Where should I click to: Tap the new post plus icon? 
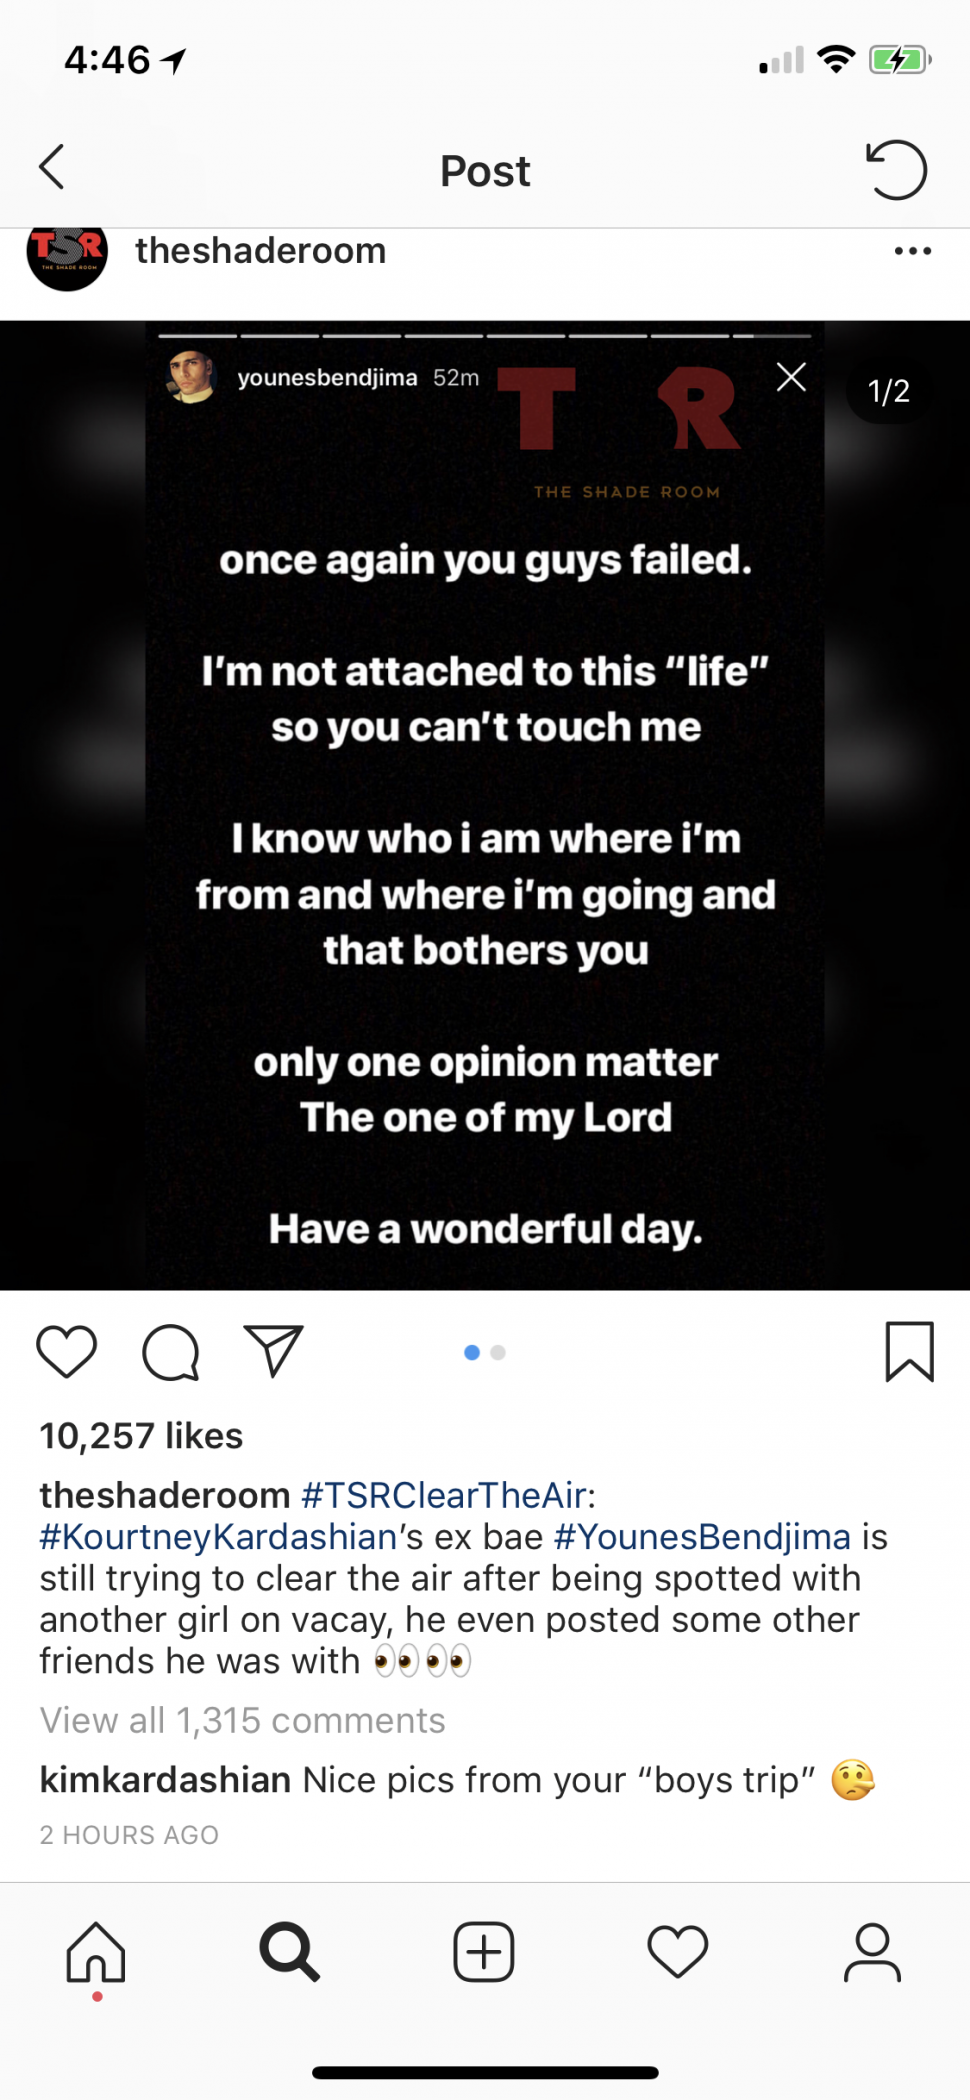click(484, 1952)
